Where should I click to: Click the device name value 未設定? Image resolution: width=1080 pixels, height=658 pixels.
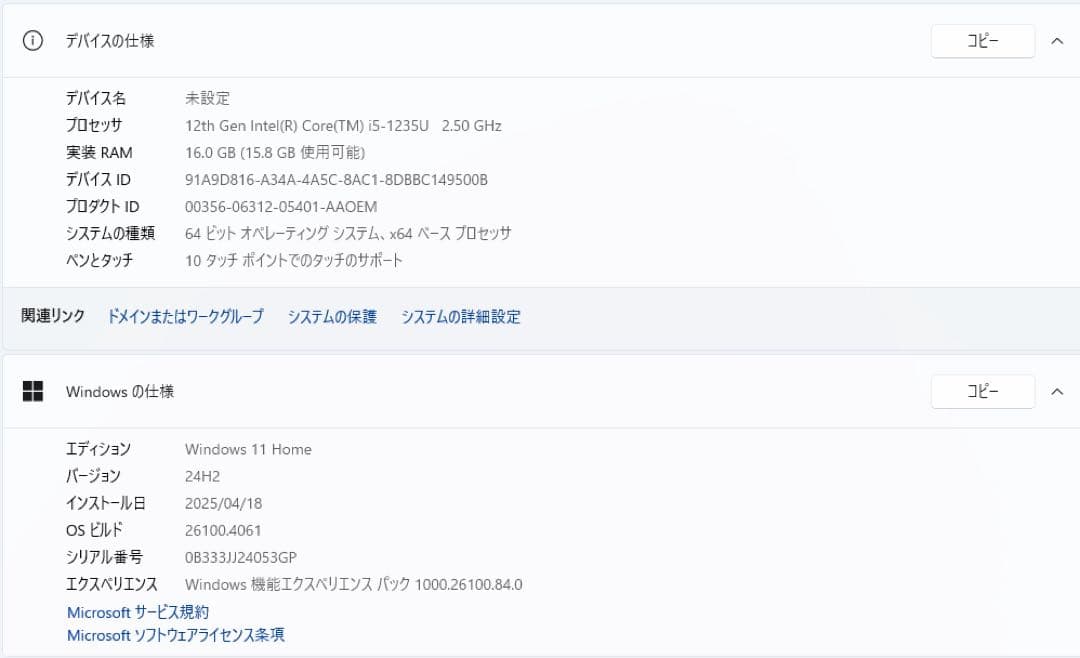(207, 98)
